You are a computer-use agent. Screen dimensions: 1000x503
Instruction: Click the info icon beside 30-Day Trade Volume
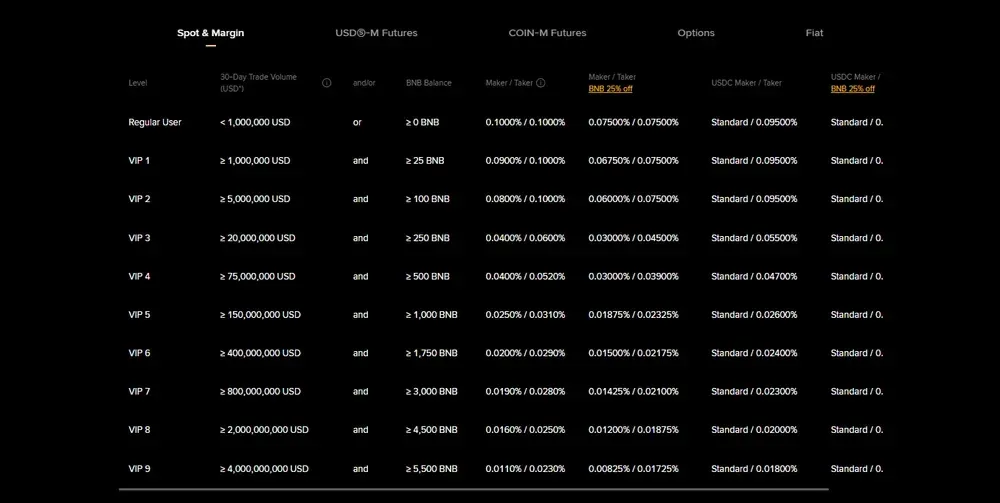(x=326, y=83)
